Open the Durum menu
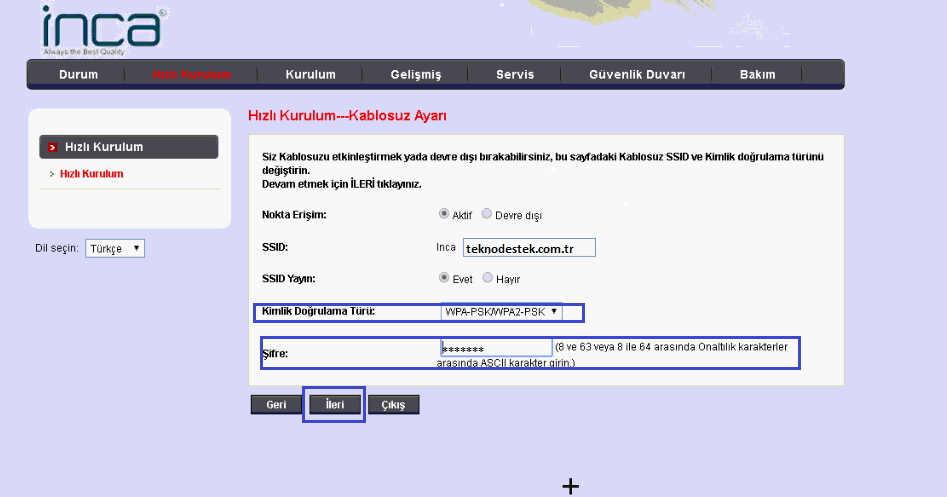 pyautogui.click(x=78, y=75)
